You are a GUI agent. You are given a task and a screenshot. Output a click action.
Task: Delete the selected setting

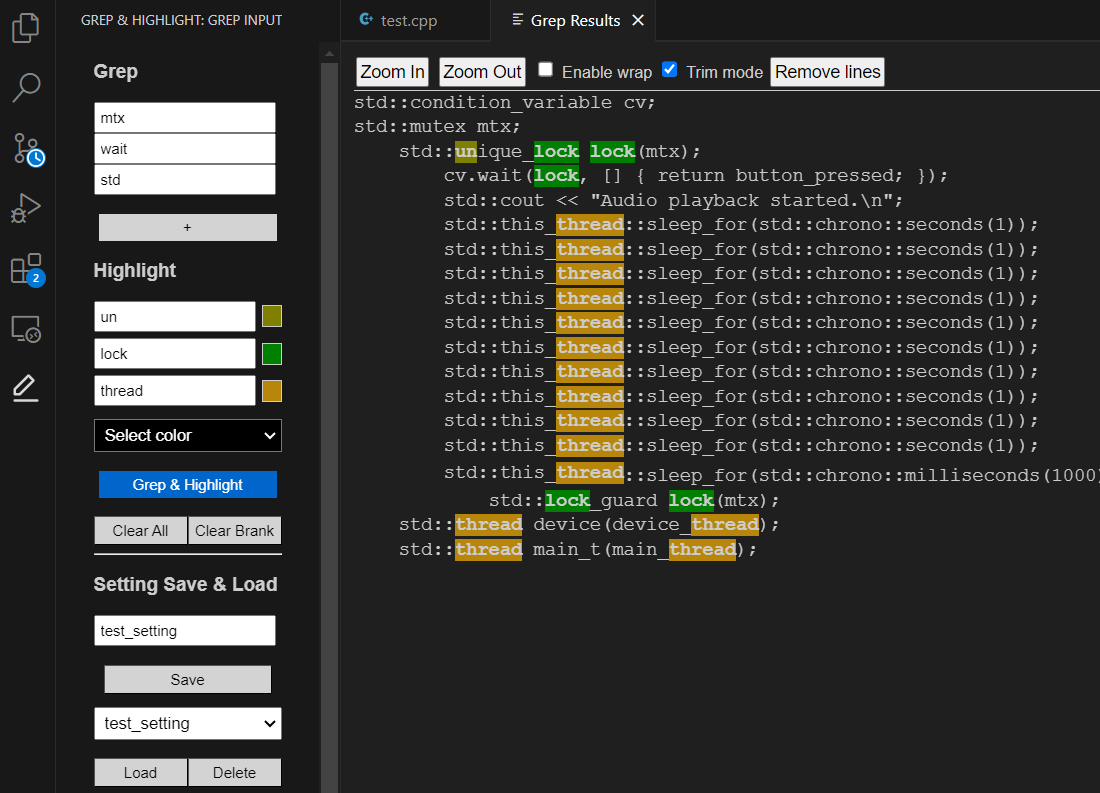coord(234,773)
